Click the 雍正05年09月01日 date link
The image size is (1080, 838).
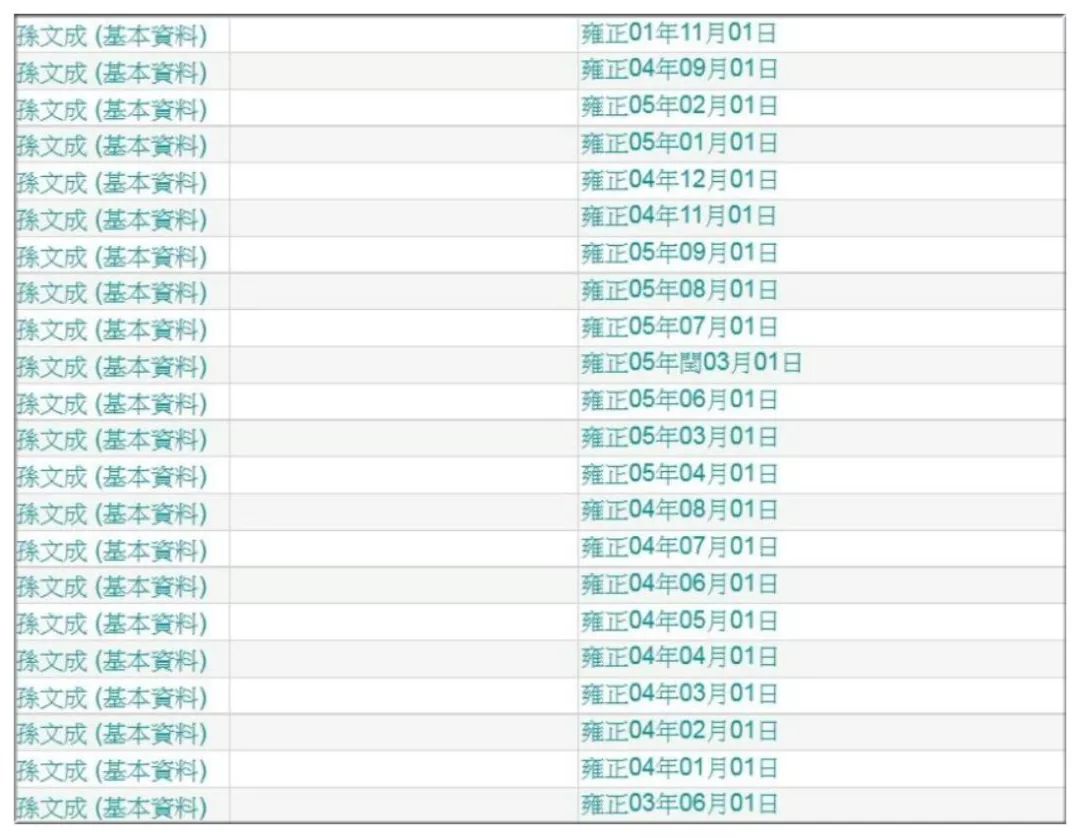(678, 254)
